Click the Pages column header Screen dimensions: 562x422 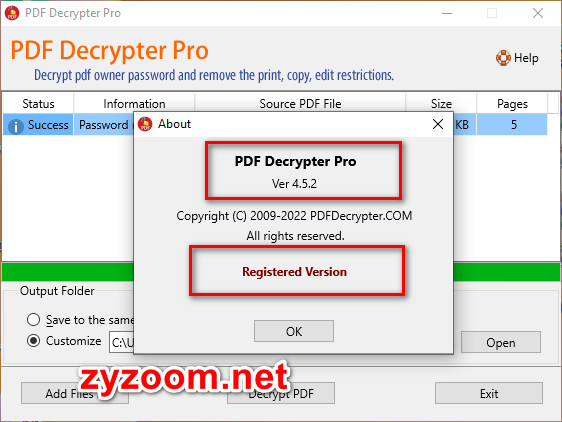512,104
